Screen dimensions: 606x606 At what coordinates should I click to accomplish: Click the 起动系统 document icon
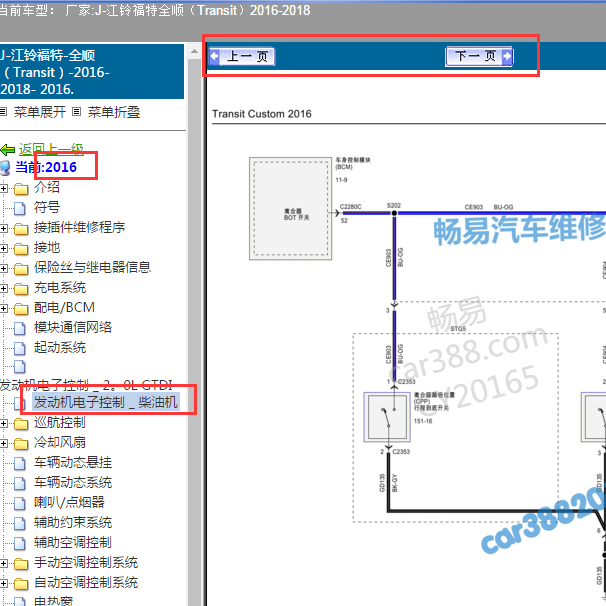click(20, 348)
